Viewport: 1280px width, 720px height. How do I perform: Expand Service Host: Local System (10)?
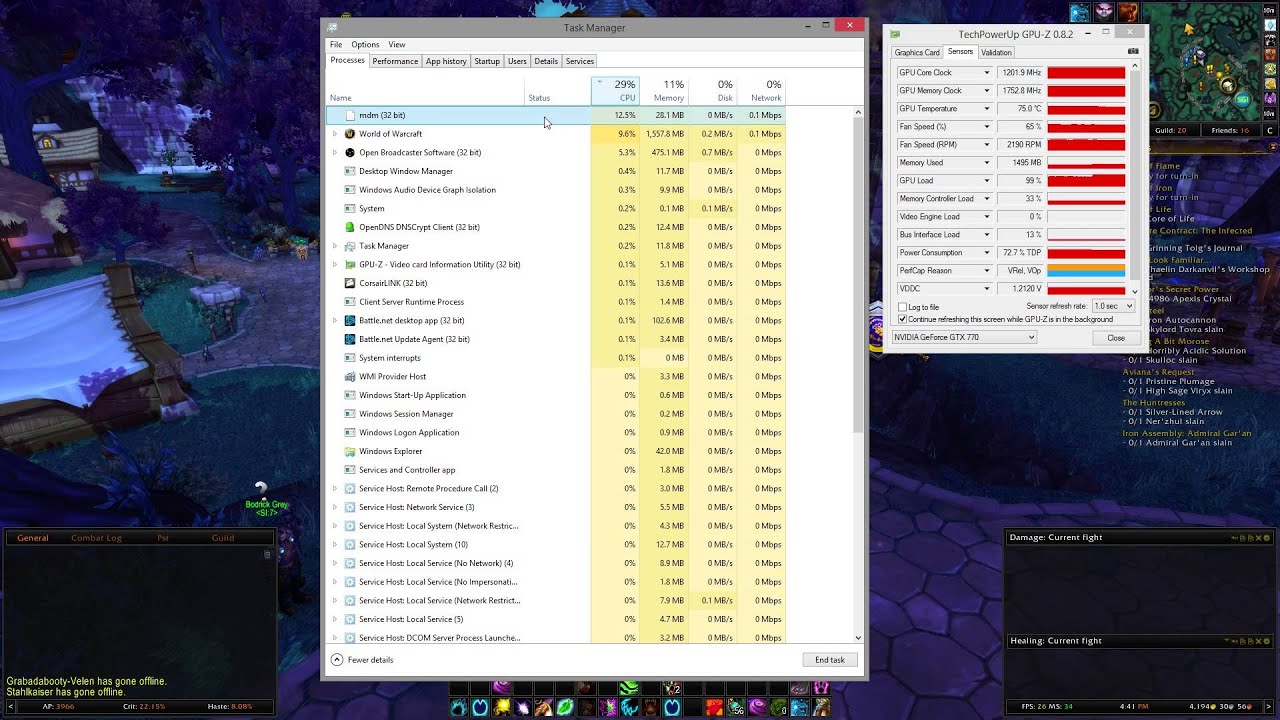coord(335,545)
